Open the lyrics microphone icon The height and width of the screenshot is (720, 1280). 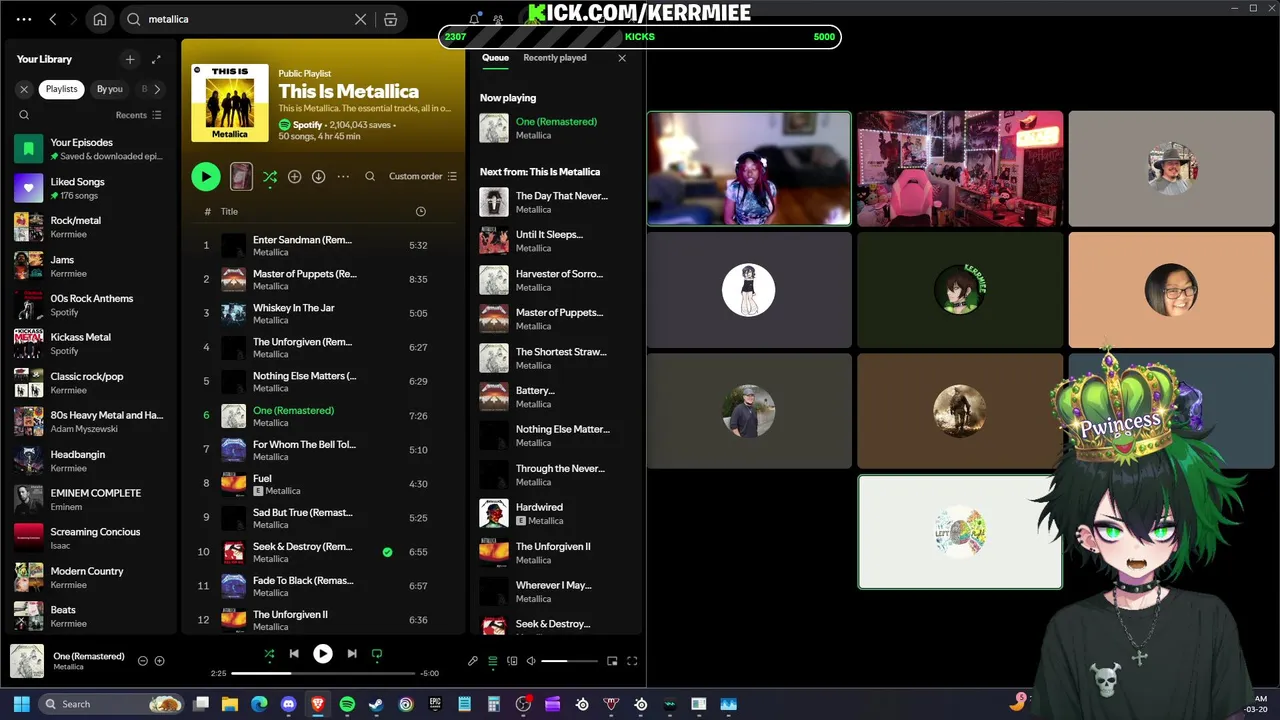(473, 661)
